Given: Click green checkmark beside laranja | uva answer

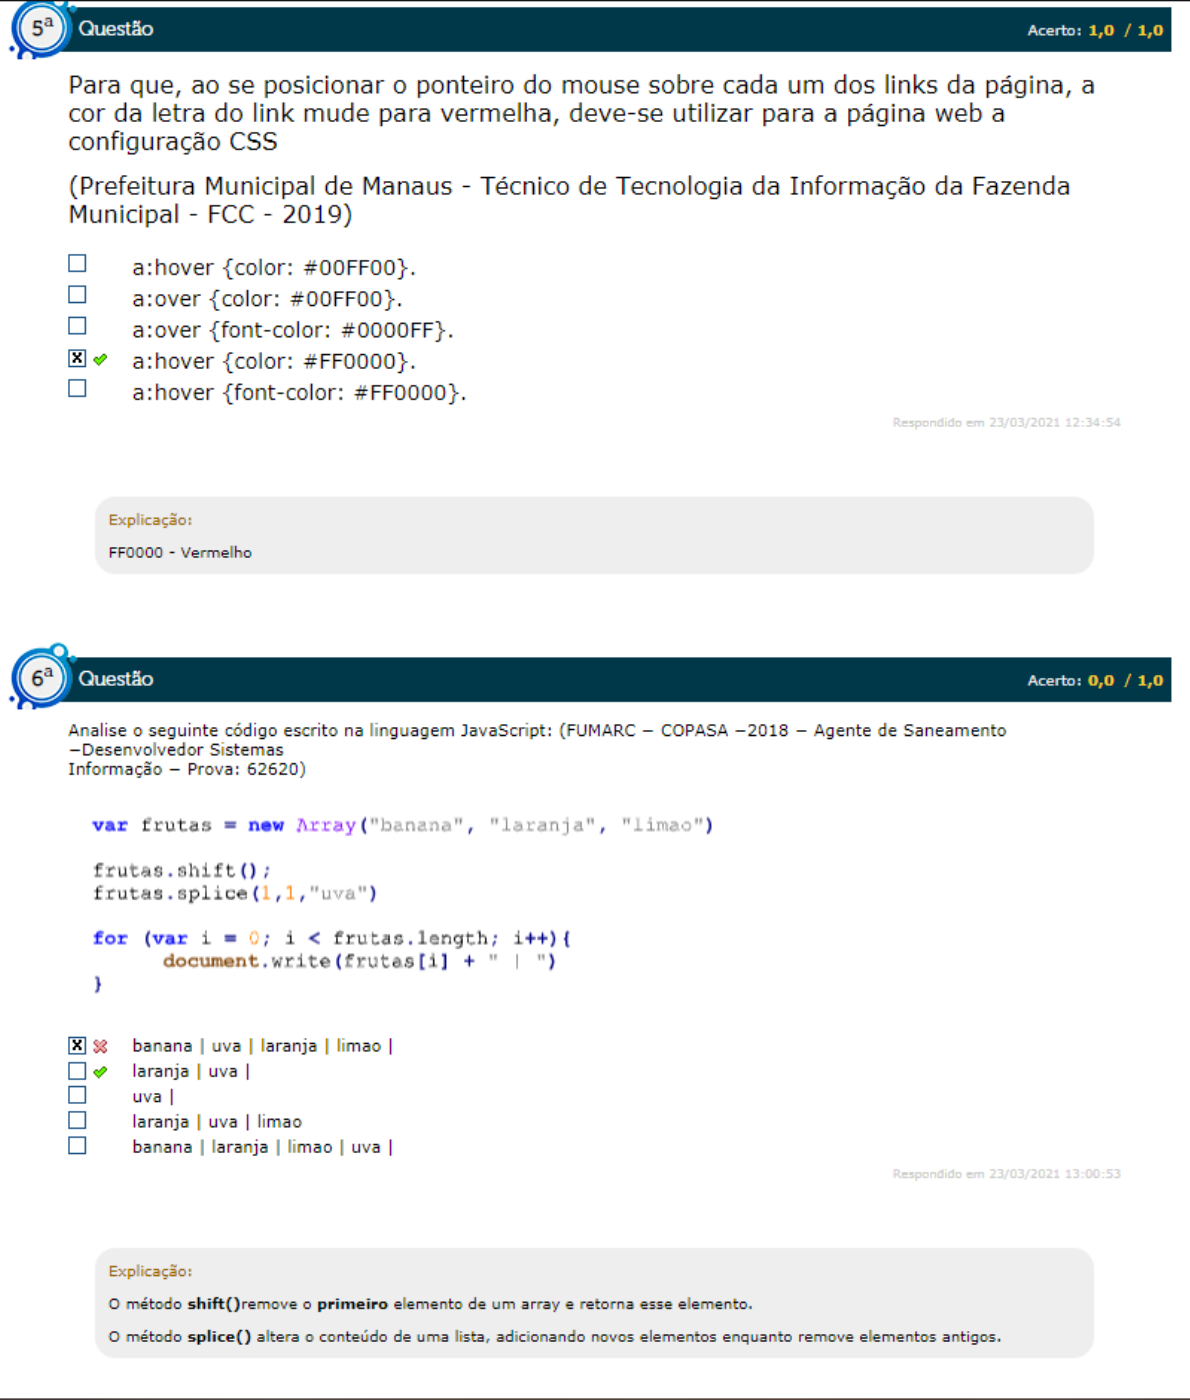Looking at the screenshot, I should [100, 1072].
